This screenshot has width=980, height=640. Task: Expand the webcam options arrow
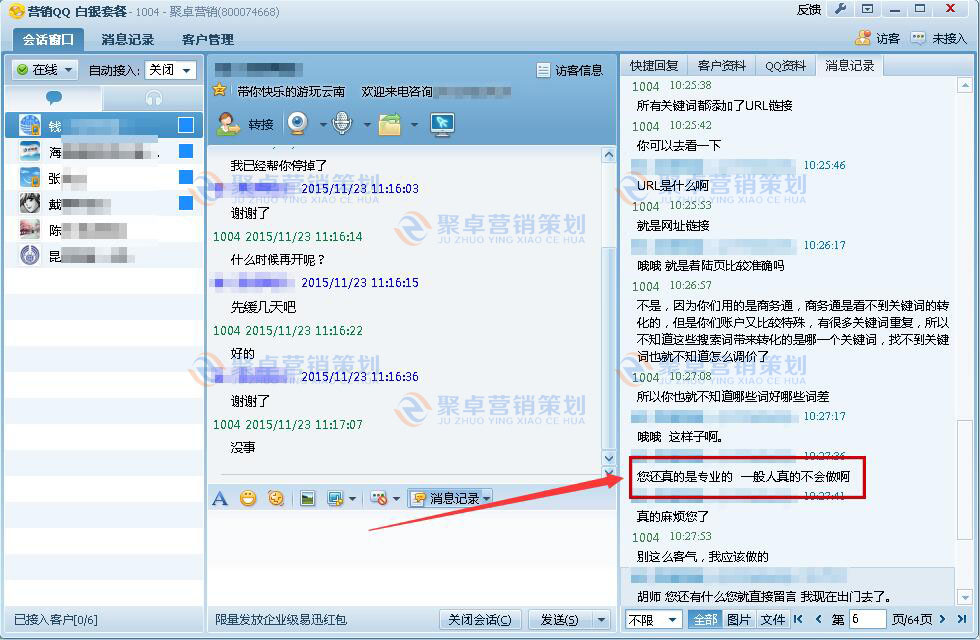click(322, 124)
